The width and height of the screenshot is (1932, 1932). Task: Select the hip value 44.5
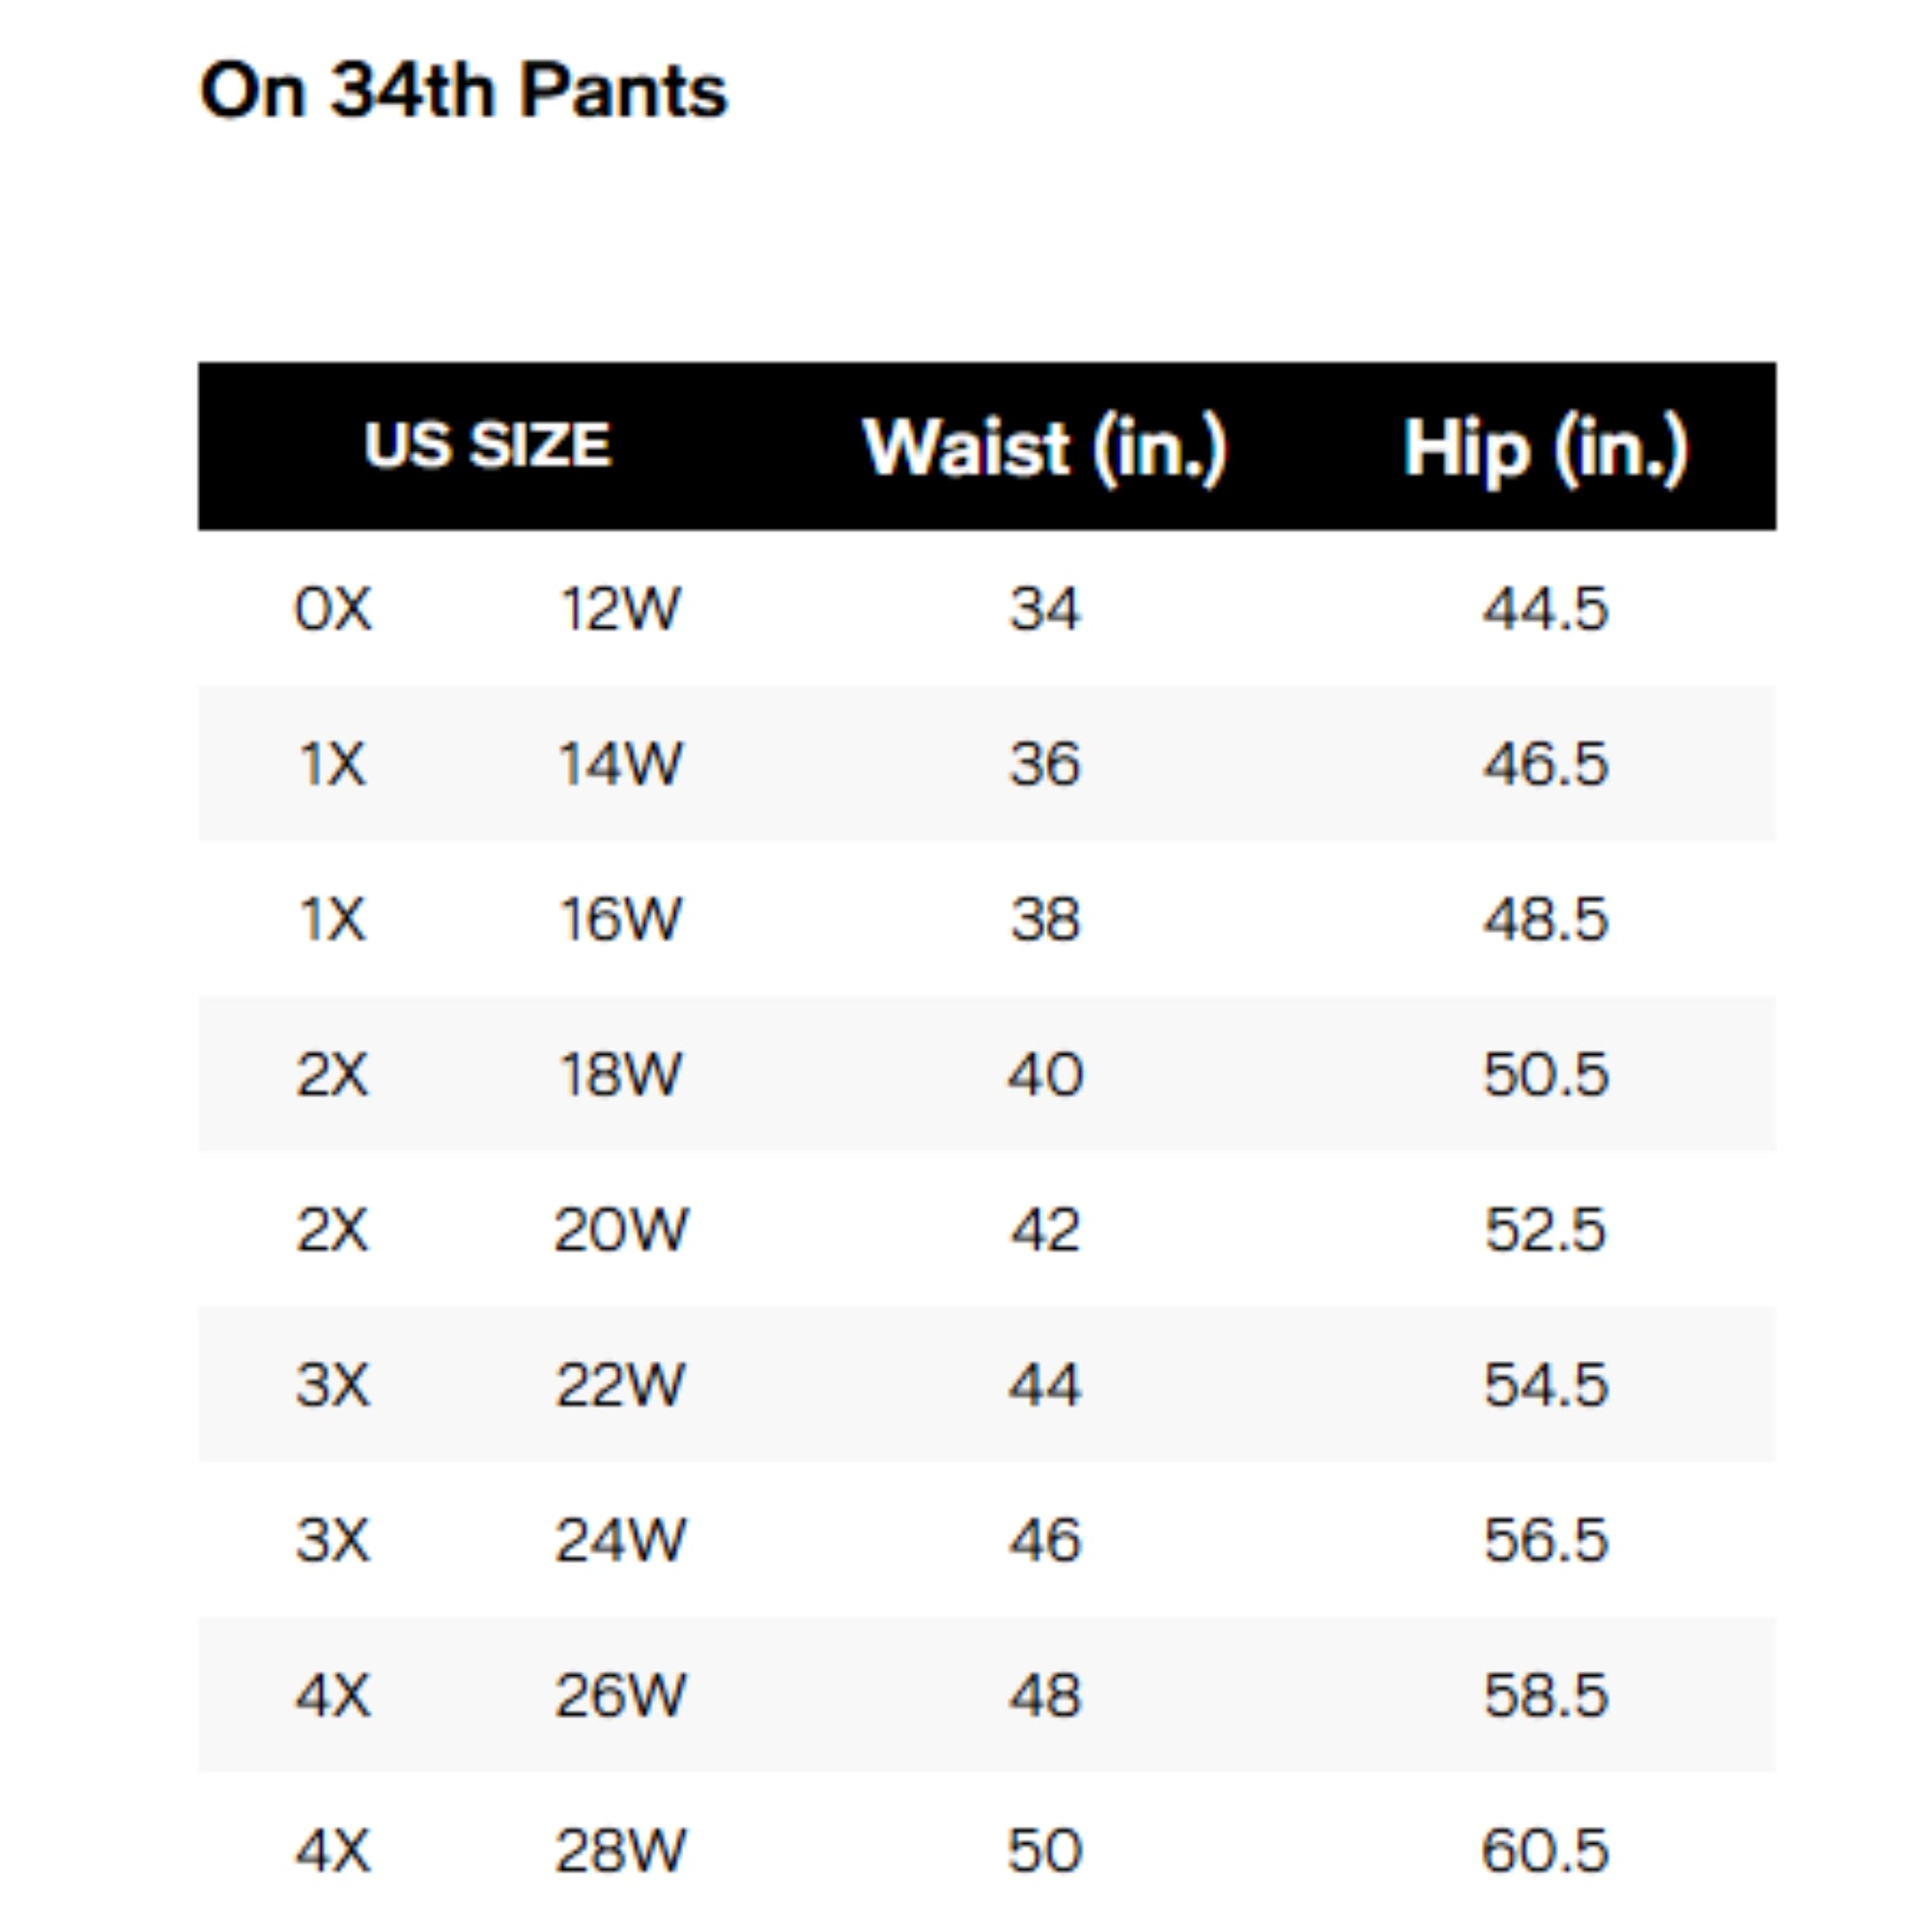pyautogui.click(x=1545, y=608)
